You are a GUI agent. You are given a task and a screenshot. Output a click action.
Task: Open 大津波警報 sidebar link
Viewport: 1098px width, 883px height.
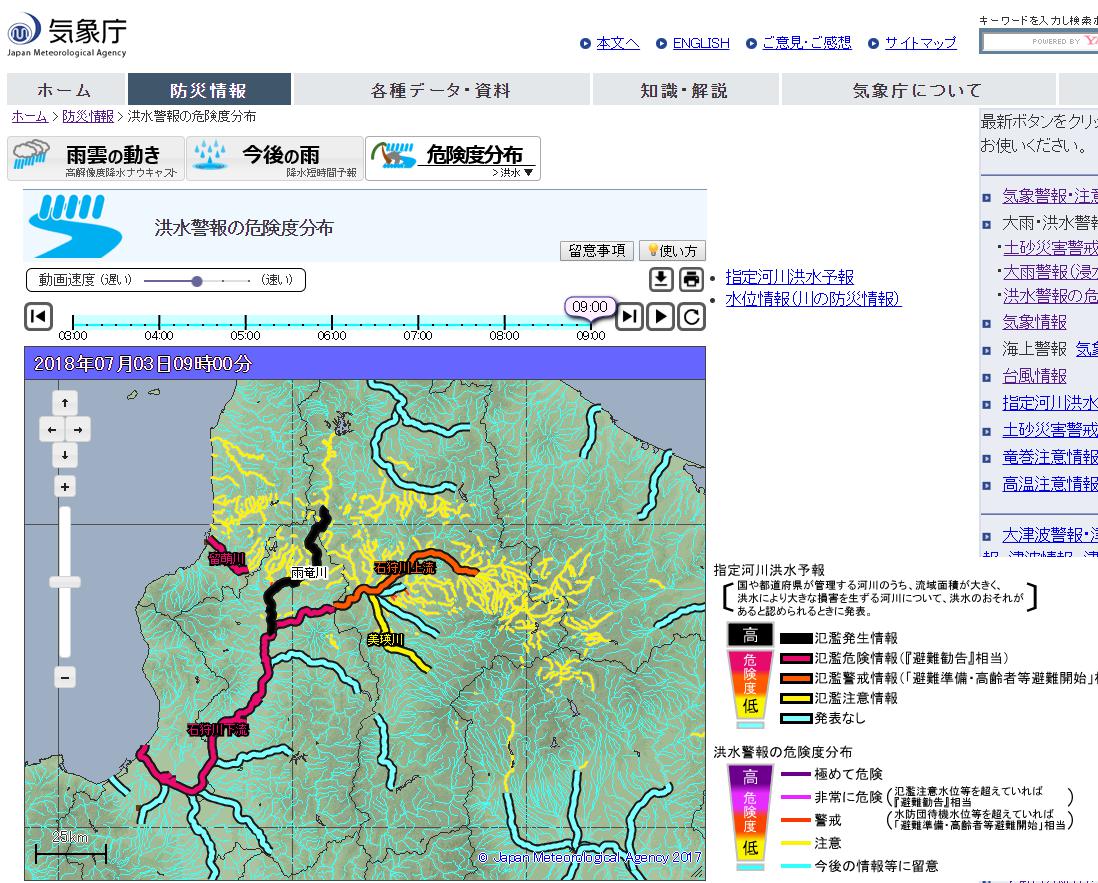tap(1050, 536)
